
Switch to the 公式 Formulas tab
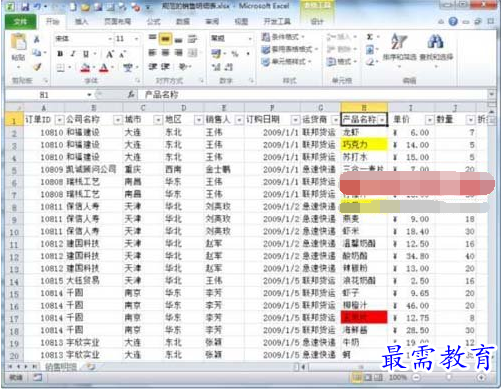pyautogui.click(x=153, y=22)
